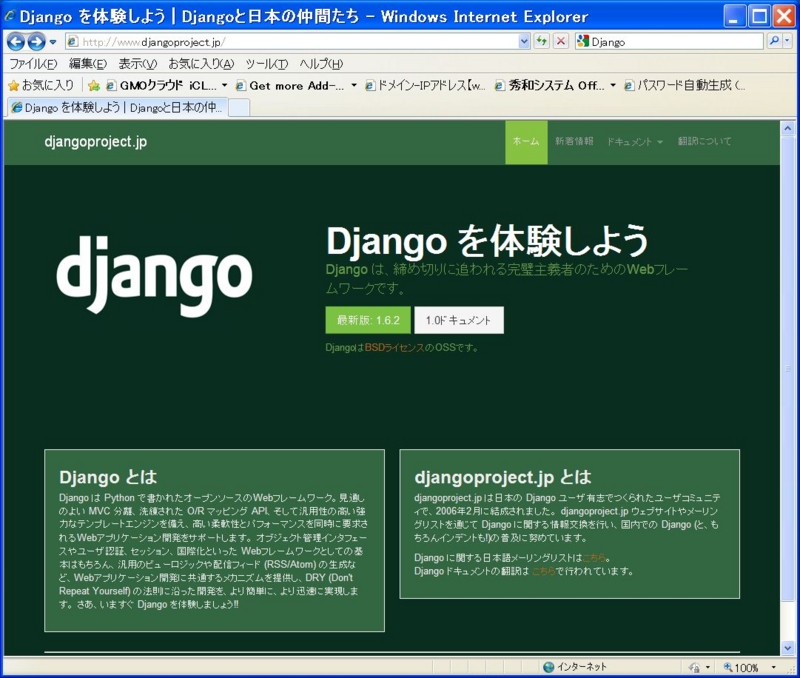Click the 1.0ドキュメント button
The width and height of the screenshot is (800, 678).
pos(459,320)
